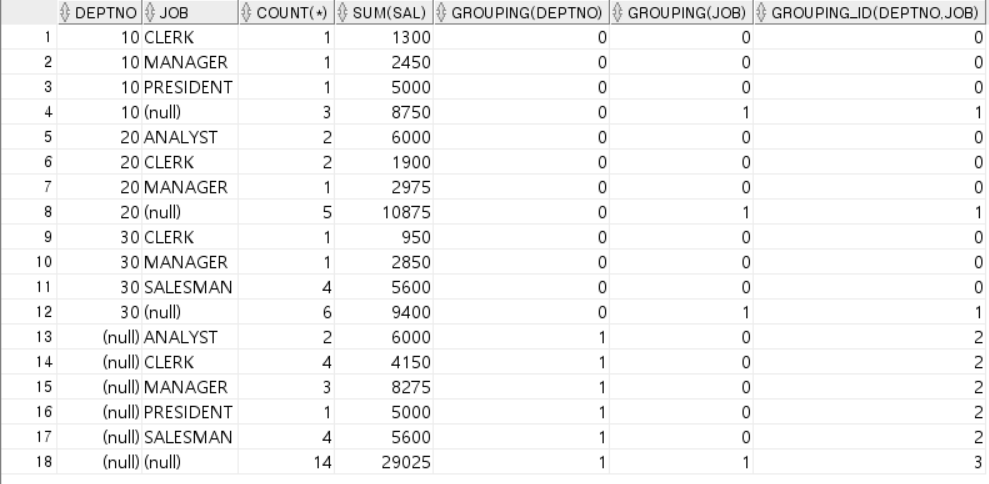
Task: Select the PRESIDENT cell in row 3
Action: 188,88
